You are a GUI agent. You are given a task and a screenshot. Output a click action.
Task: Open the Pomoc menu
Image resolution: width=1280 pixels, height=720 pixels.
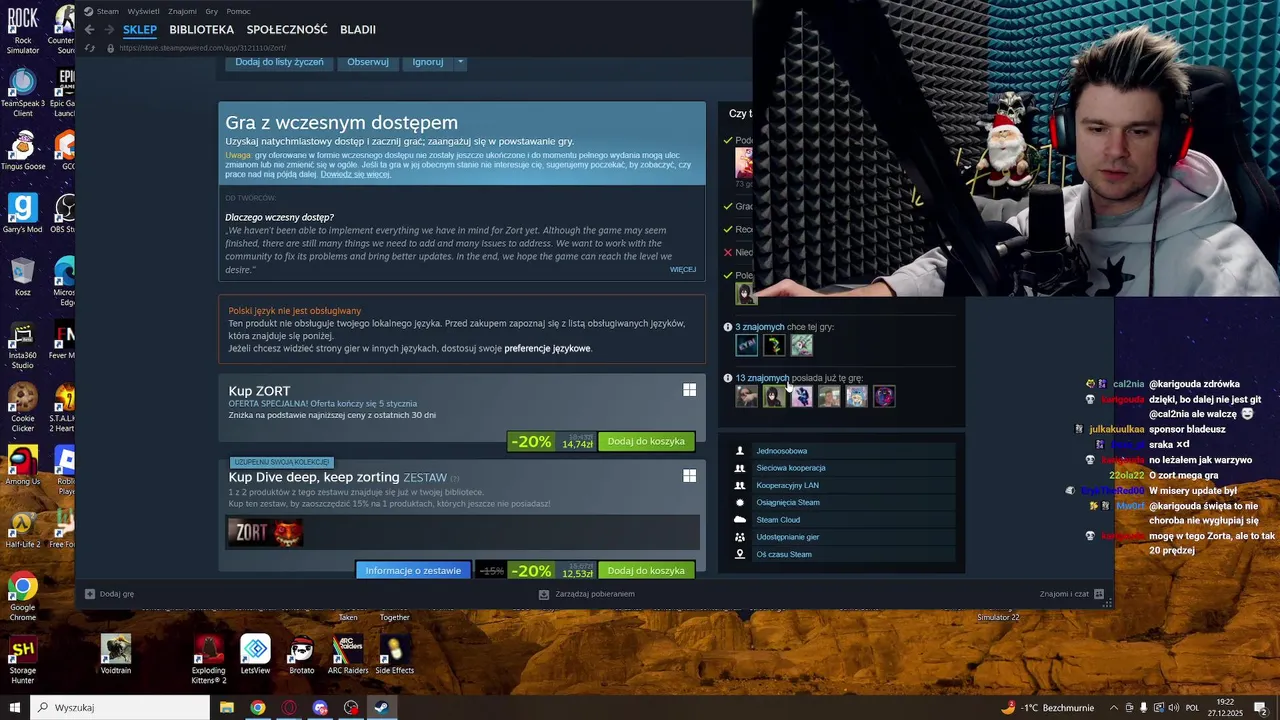(x=238, y=11)
